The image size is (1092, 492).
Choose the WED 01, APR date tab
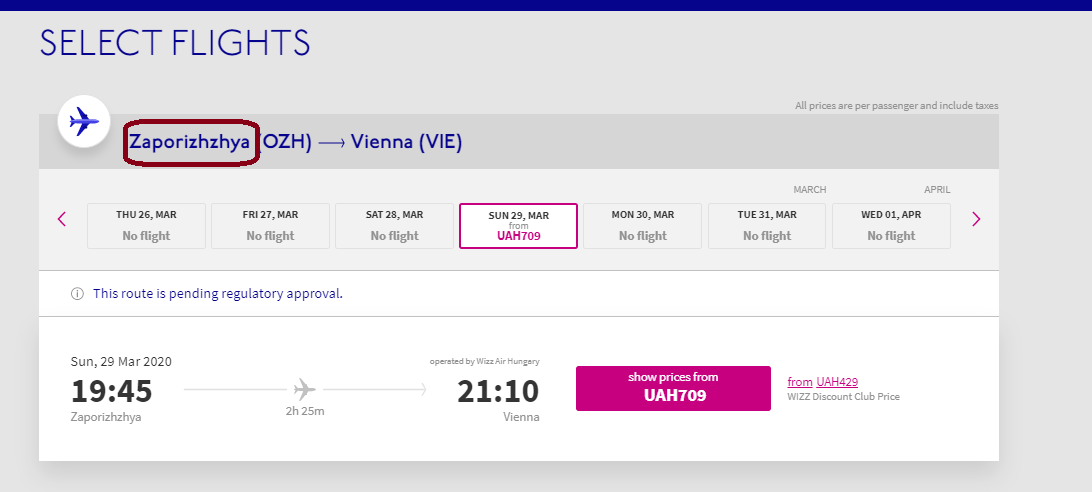(x=891, y=226)
